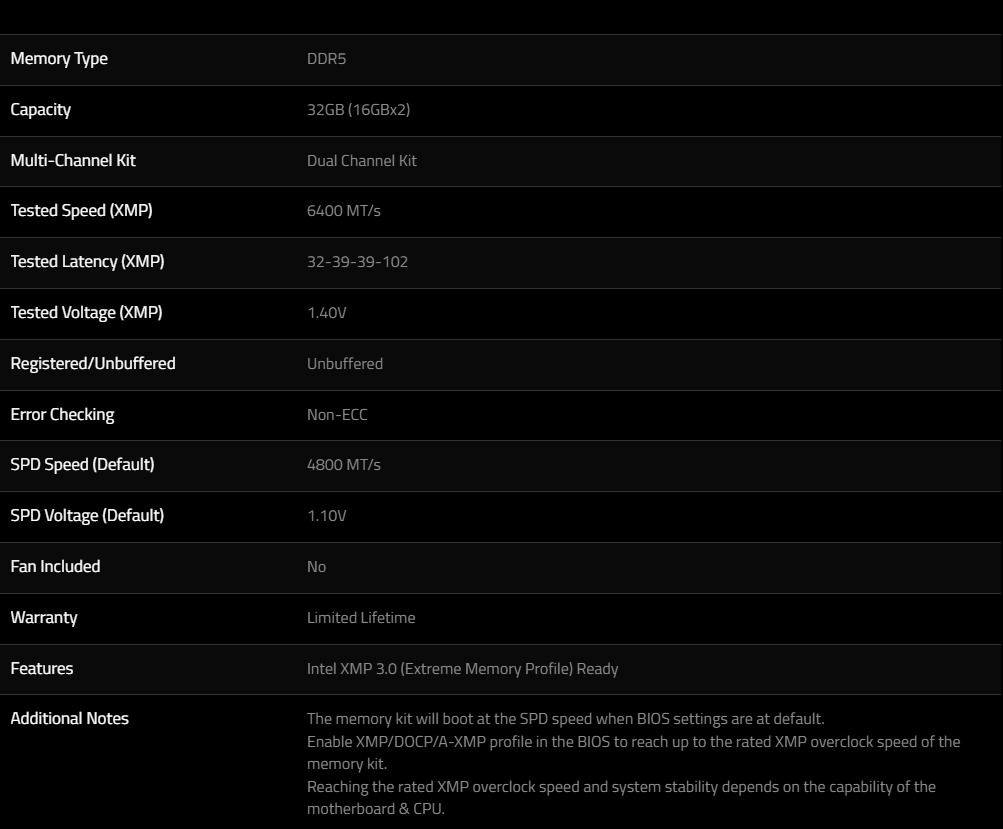This screenshot has width=1003, height=829.
Task: Click the Non-ECC error checking value
Action: tap(337, 414)
